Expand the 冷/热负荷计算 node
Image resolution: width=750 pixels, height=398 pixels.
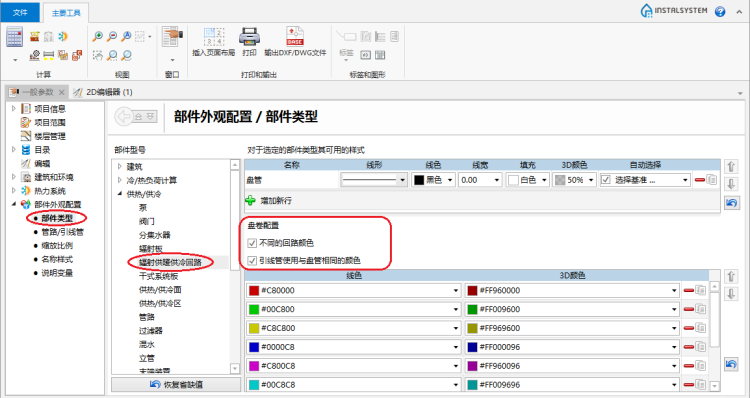tap(120, 180)
